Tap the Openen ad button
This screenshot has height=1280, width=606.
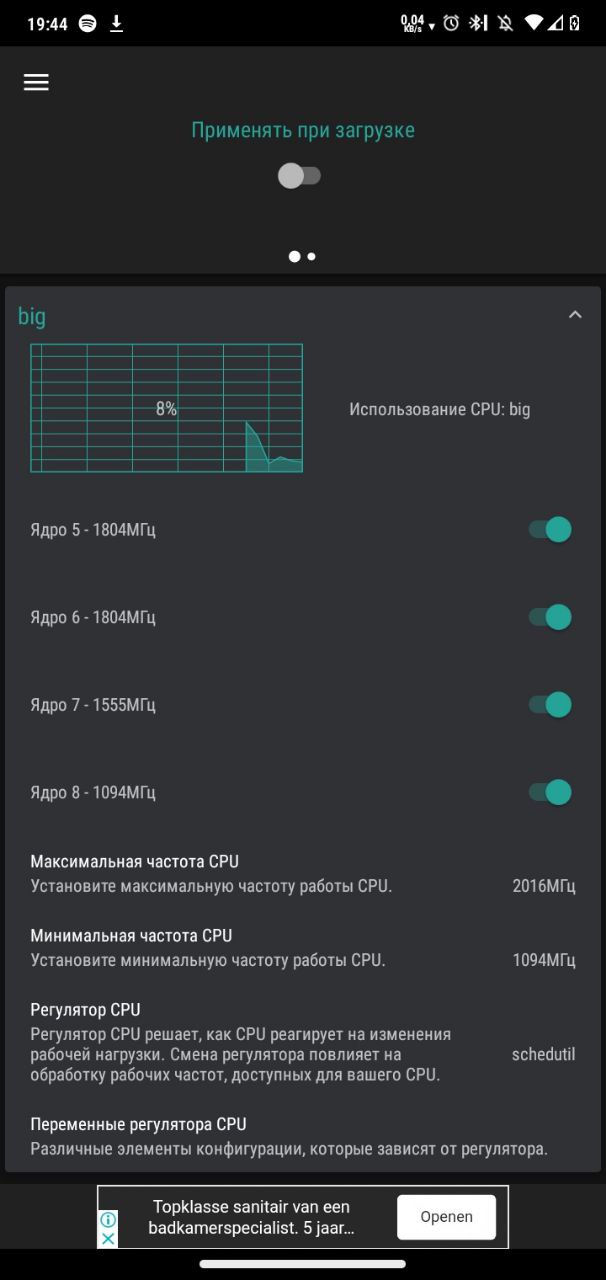[446, 1217]
